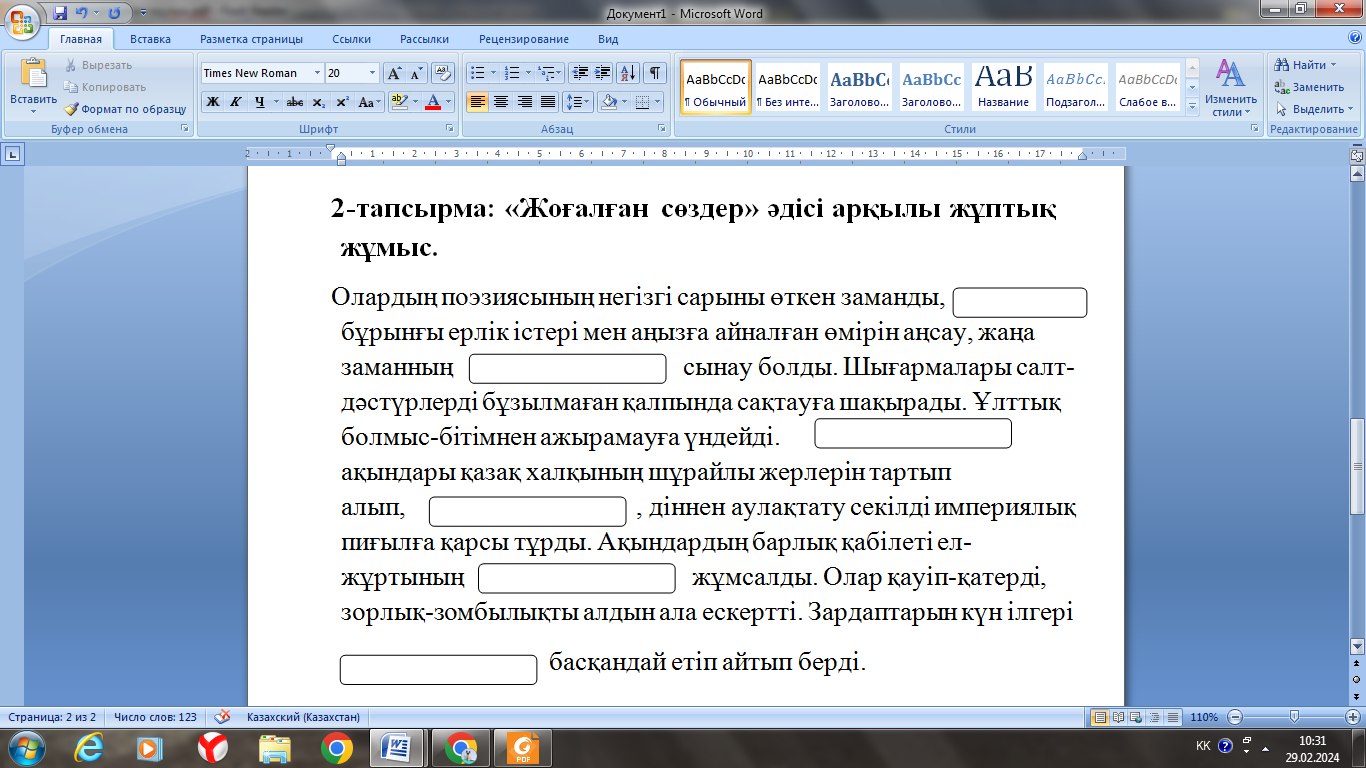Clear formatting with the eraser icon
Viewport: 1366px width, 768px height.
pyautogui.click(x=444, y=73)
